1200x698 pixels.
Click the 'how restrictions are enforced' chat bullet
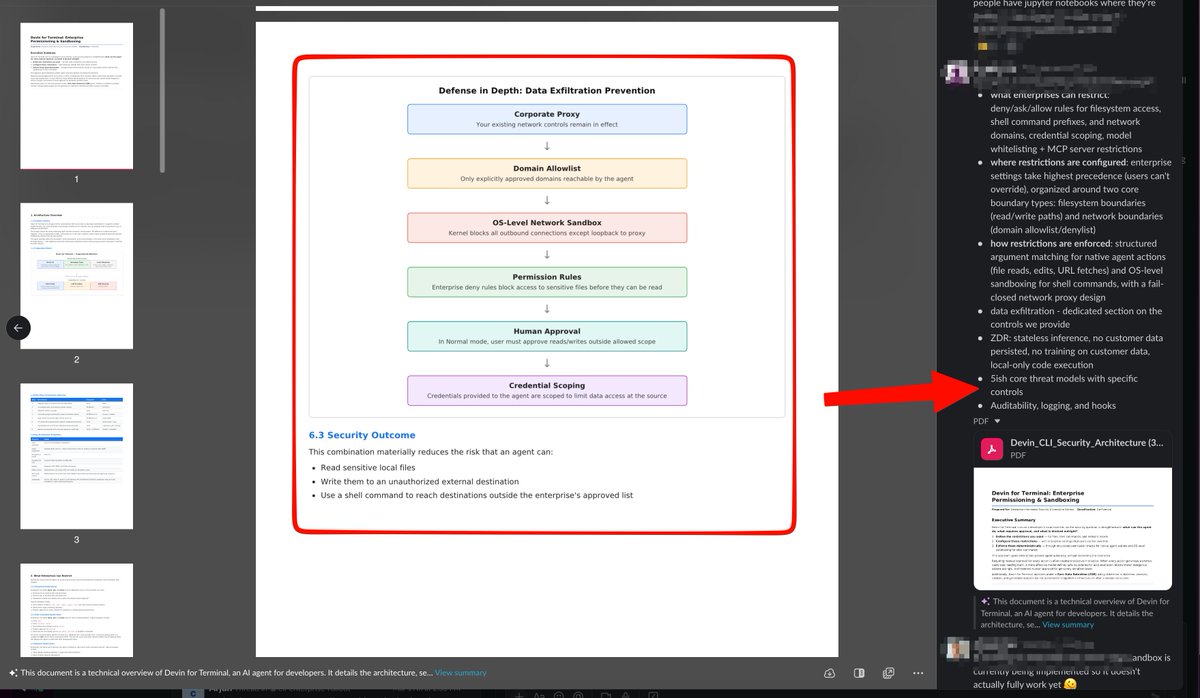(x=1078, y=270)
